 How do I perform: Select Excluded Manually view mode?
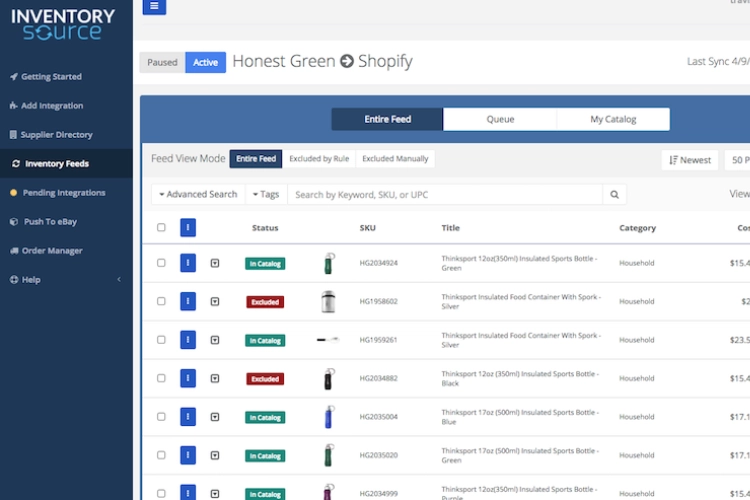click(x=395, y=159)
